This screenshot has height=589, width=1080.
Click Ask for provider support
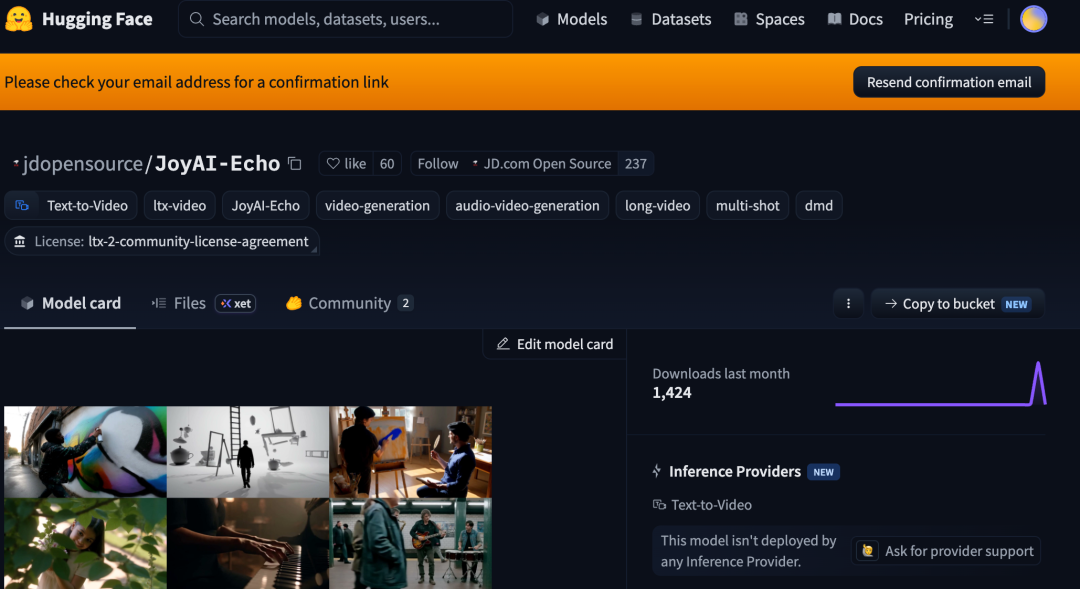point(945,551)
